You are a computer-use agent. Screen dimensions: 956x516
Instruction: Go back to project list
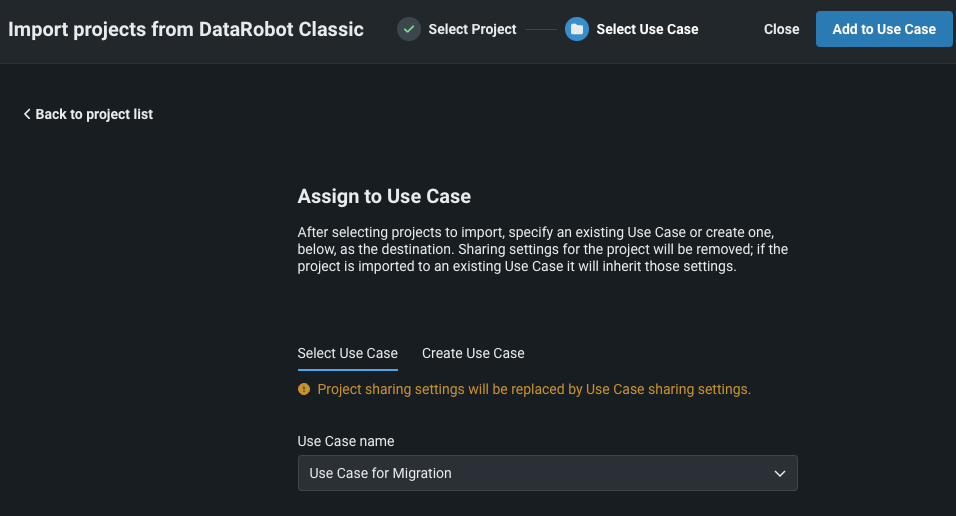94,114
